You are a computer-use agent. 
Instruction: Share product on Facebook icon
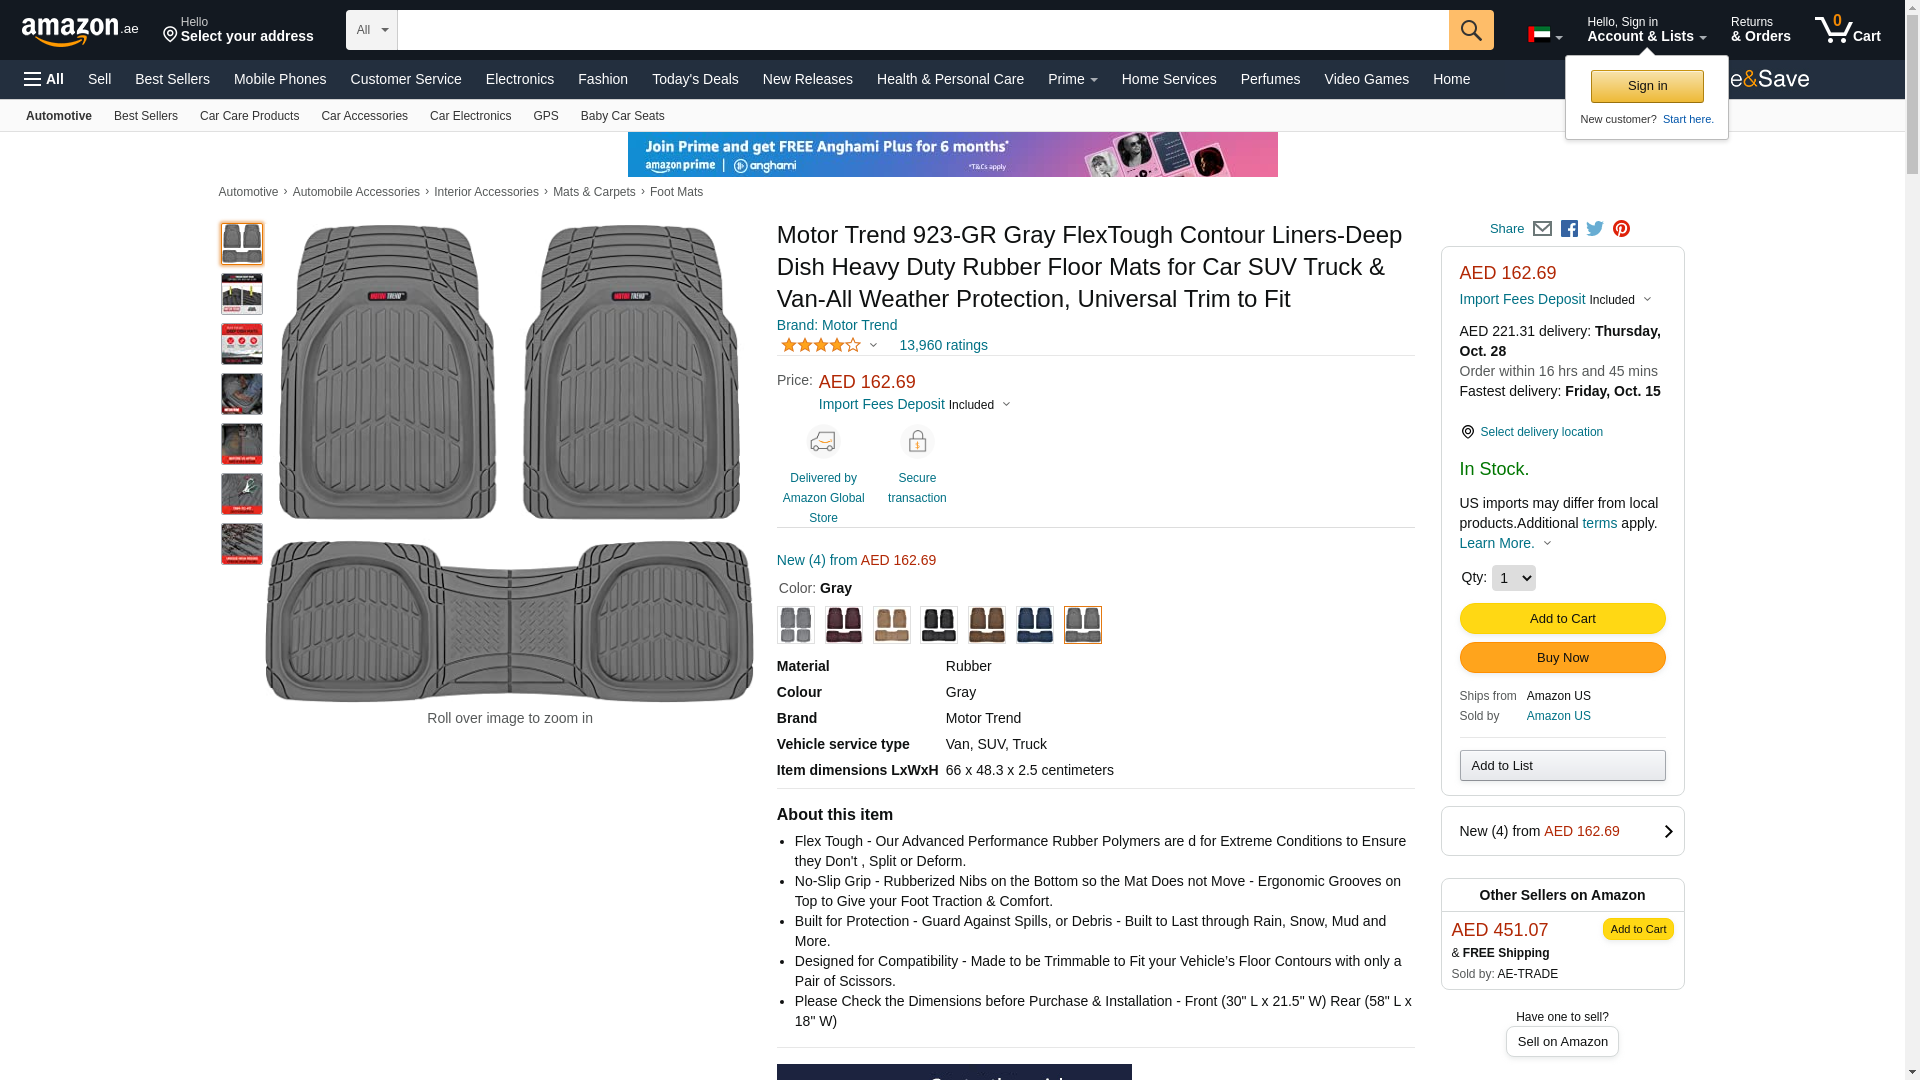pos(1569,229)
